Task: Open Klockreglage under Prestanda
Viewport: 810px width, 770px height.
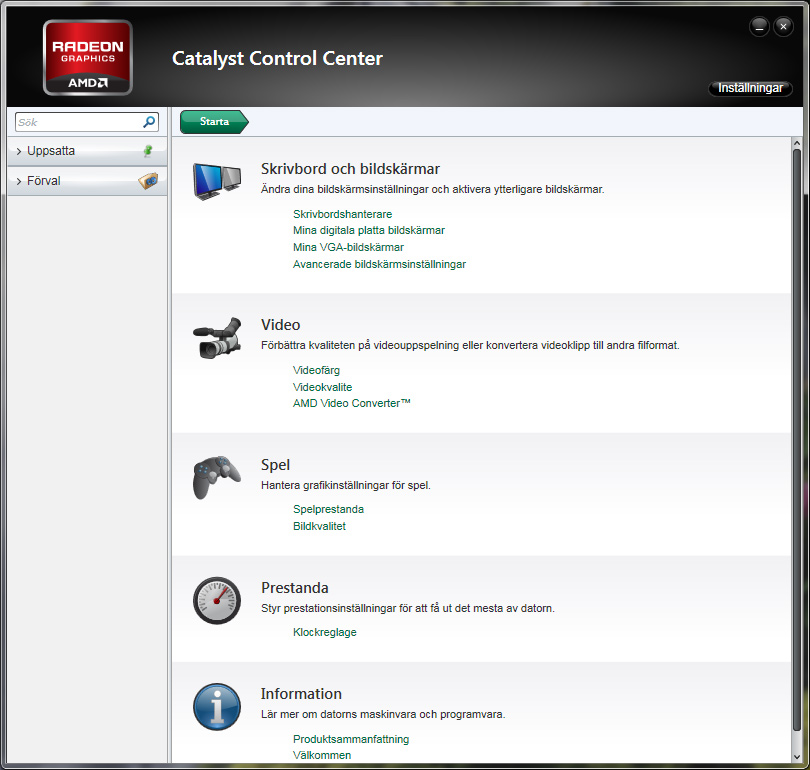Action: (324, 632)
